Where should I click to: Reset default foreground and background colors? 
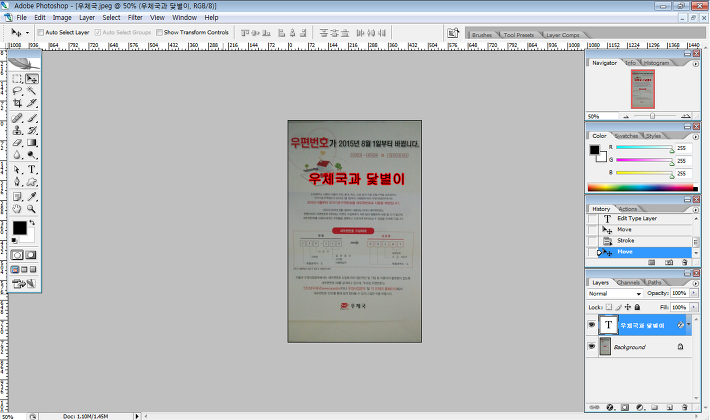pyautogui.click(x=14, y=240)
